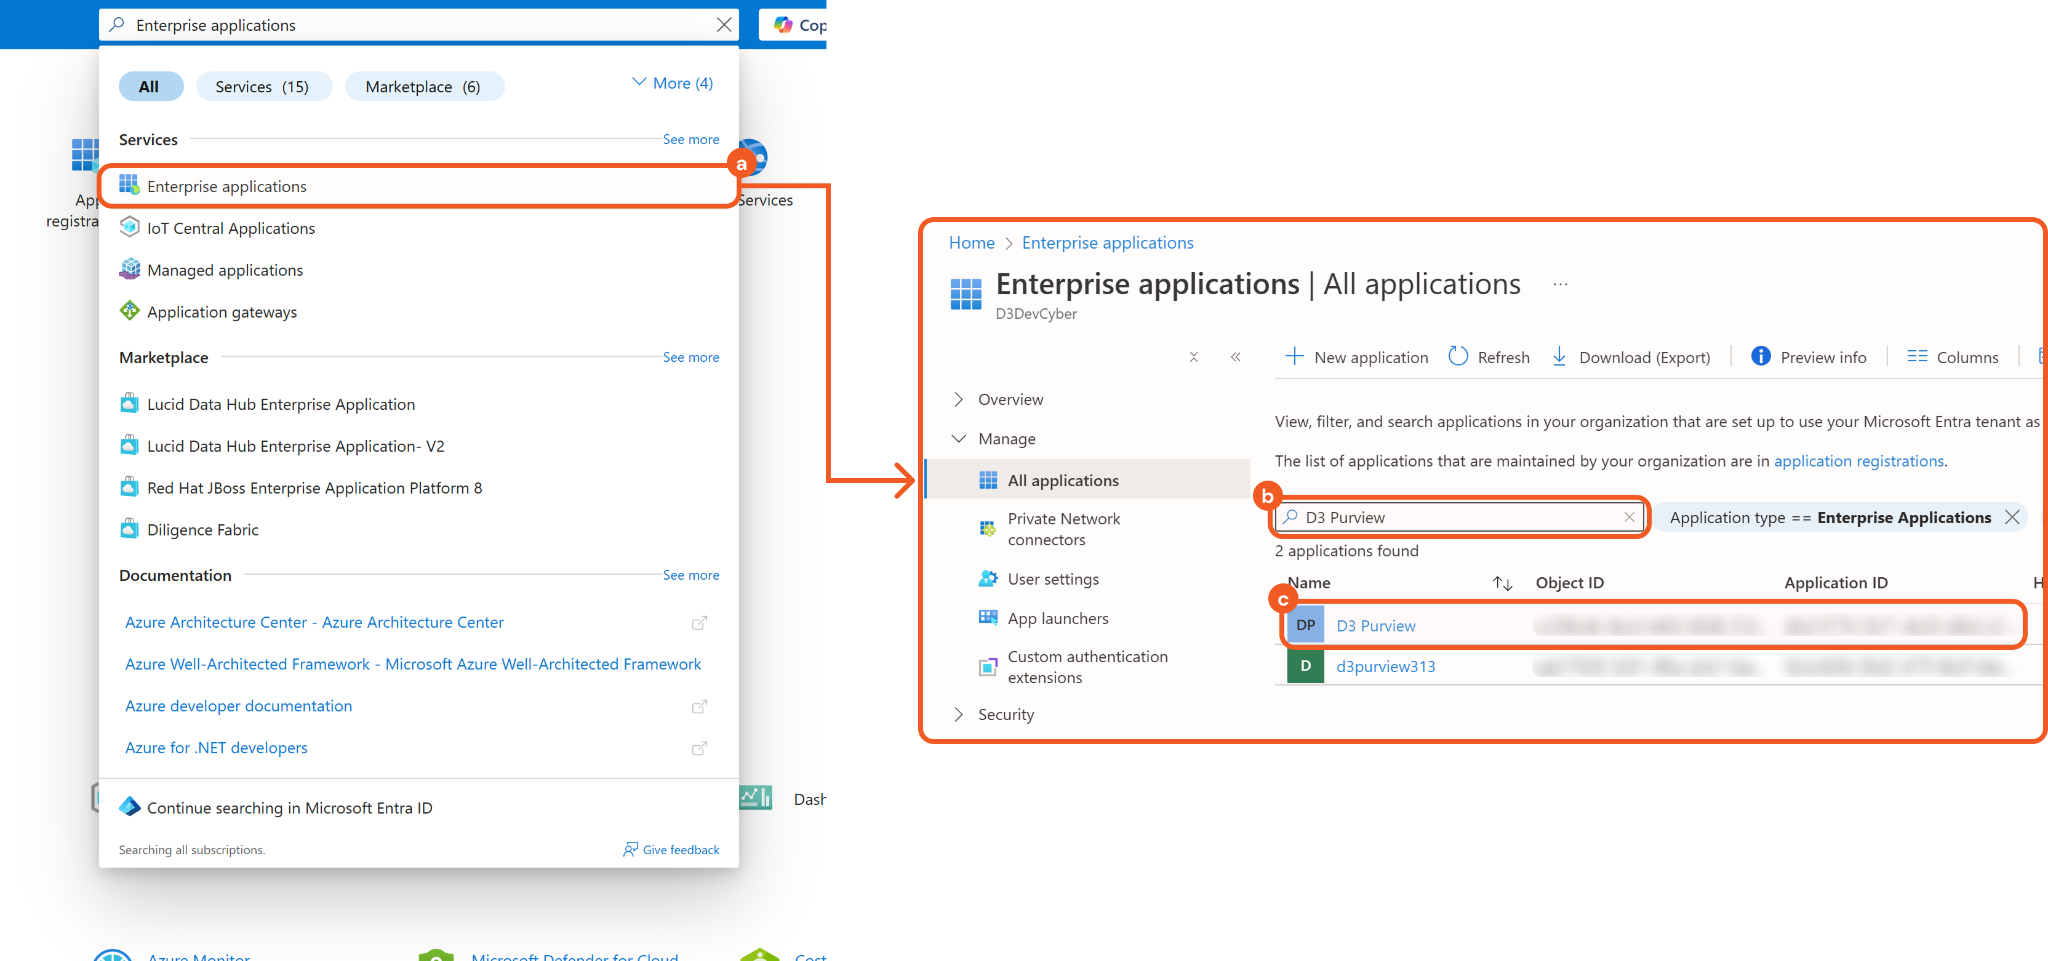Image resolution: width=2048 pixels, height=961 pixels.
Task: Open the d3purview313 application link
Action: pos(1385,667)
